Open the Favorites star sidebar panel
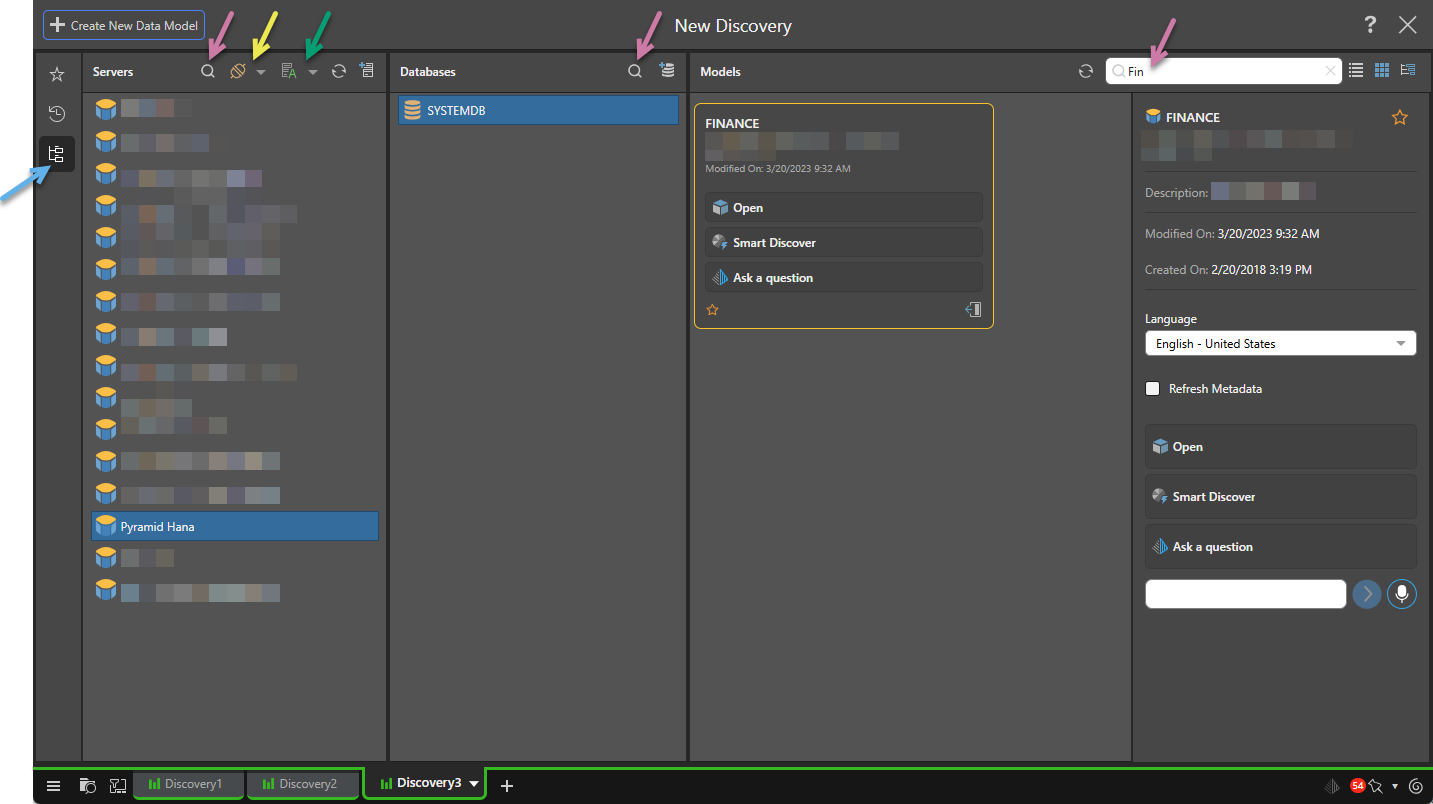Image resolution: width=1433 pixels, height=804 pixels. 57,74
